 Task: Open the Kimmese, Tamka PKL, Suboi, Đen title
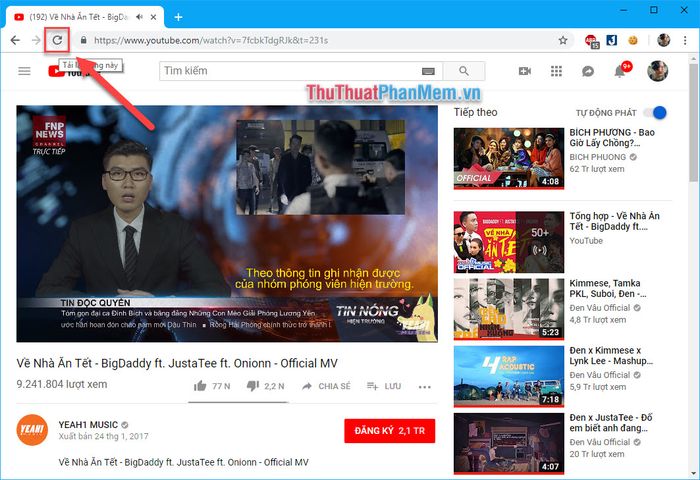[608, 288]
